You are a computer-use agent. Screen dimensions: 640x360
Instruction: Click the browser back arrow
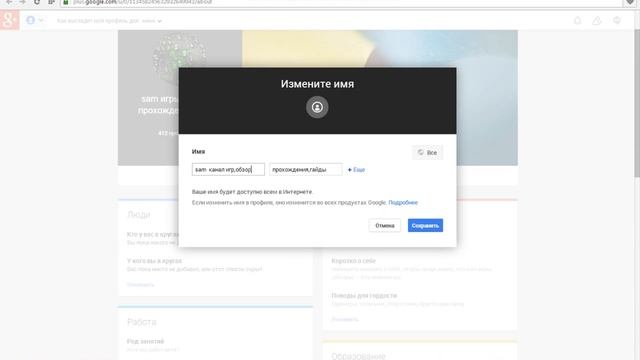pyautogui.click(x=9, y=2)
